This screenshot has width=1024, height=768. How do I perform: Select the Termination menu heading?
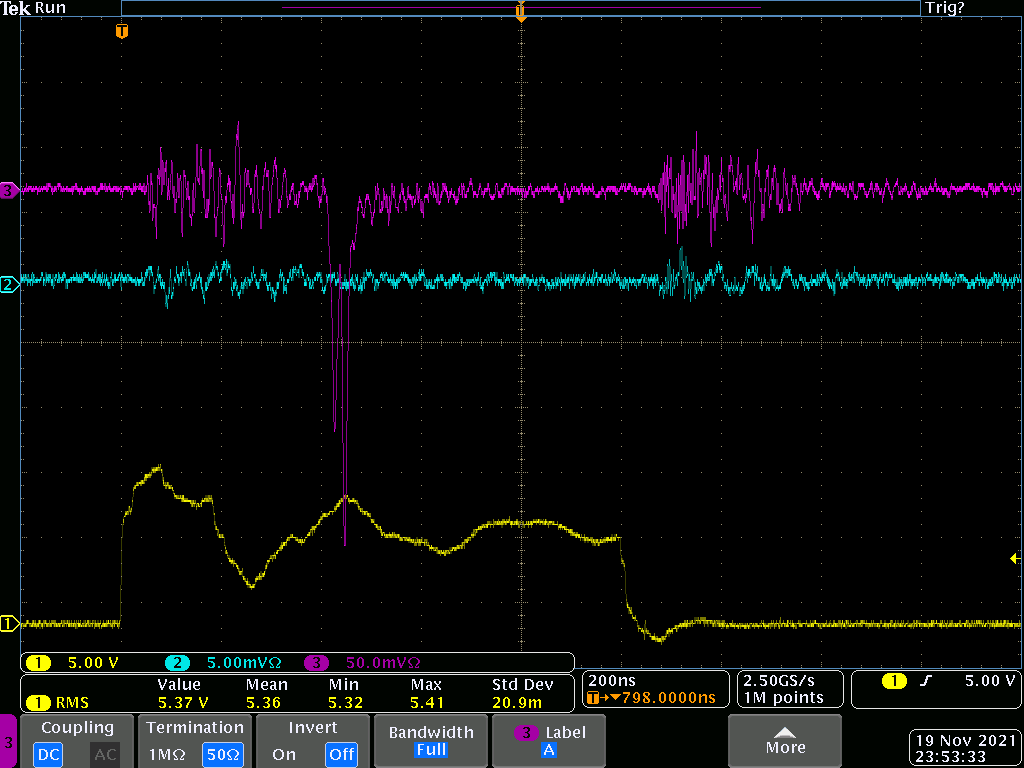point(195,728)
